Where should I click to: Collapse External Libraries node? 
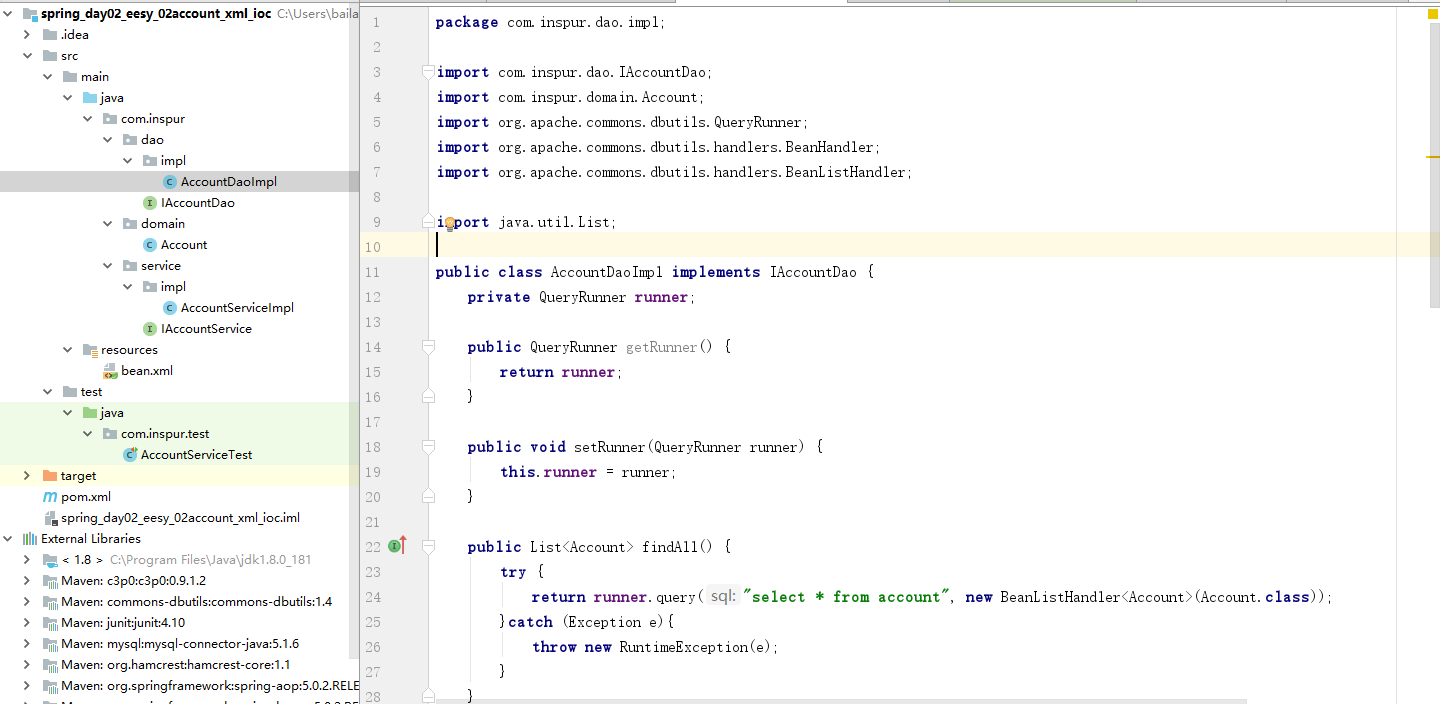8,539
